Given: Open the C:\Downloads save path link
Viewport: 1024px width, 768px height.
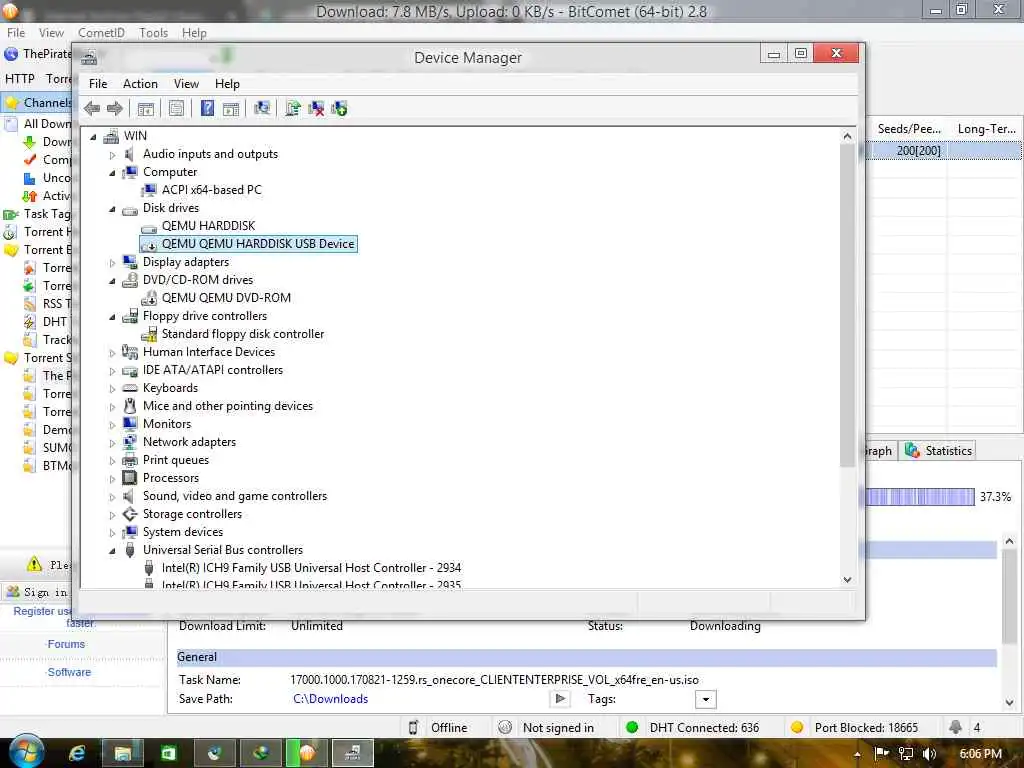Looking at the screenshot, I should pyautogui.click(x=330, y=699).
